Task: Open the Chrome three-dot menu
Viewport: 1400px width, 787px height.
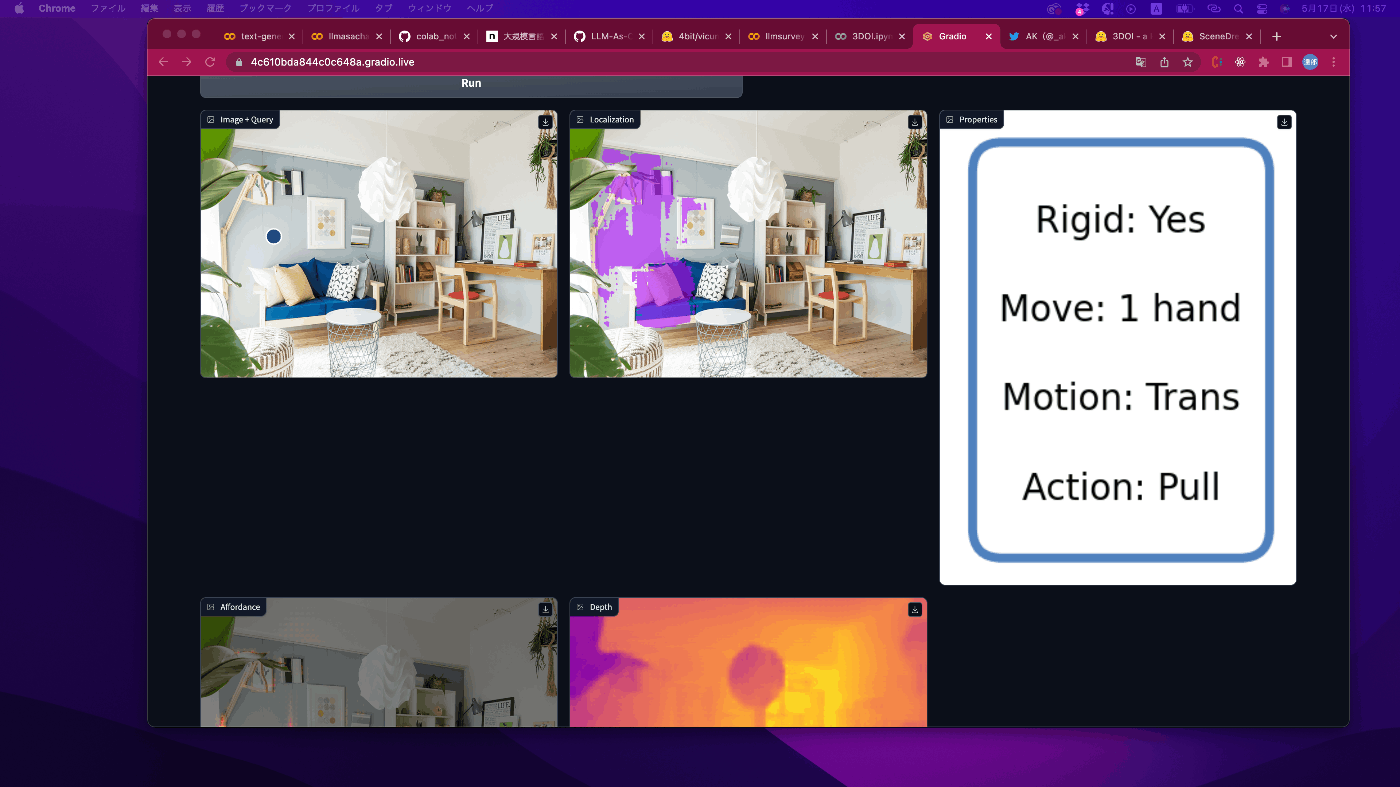Action: 1334,62
